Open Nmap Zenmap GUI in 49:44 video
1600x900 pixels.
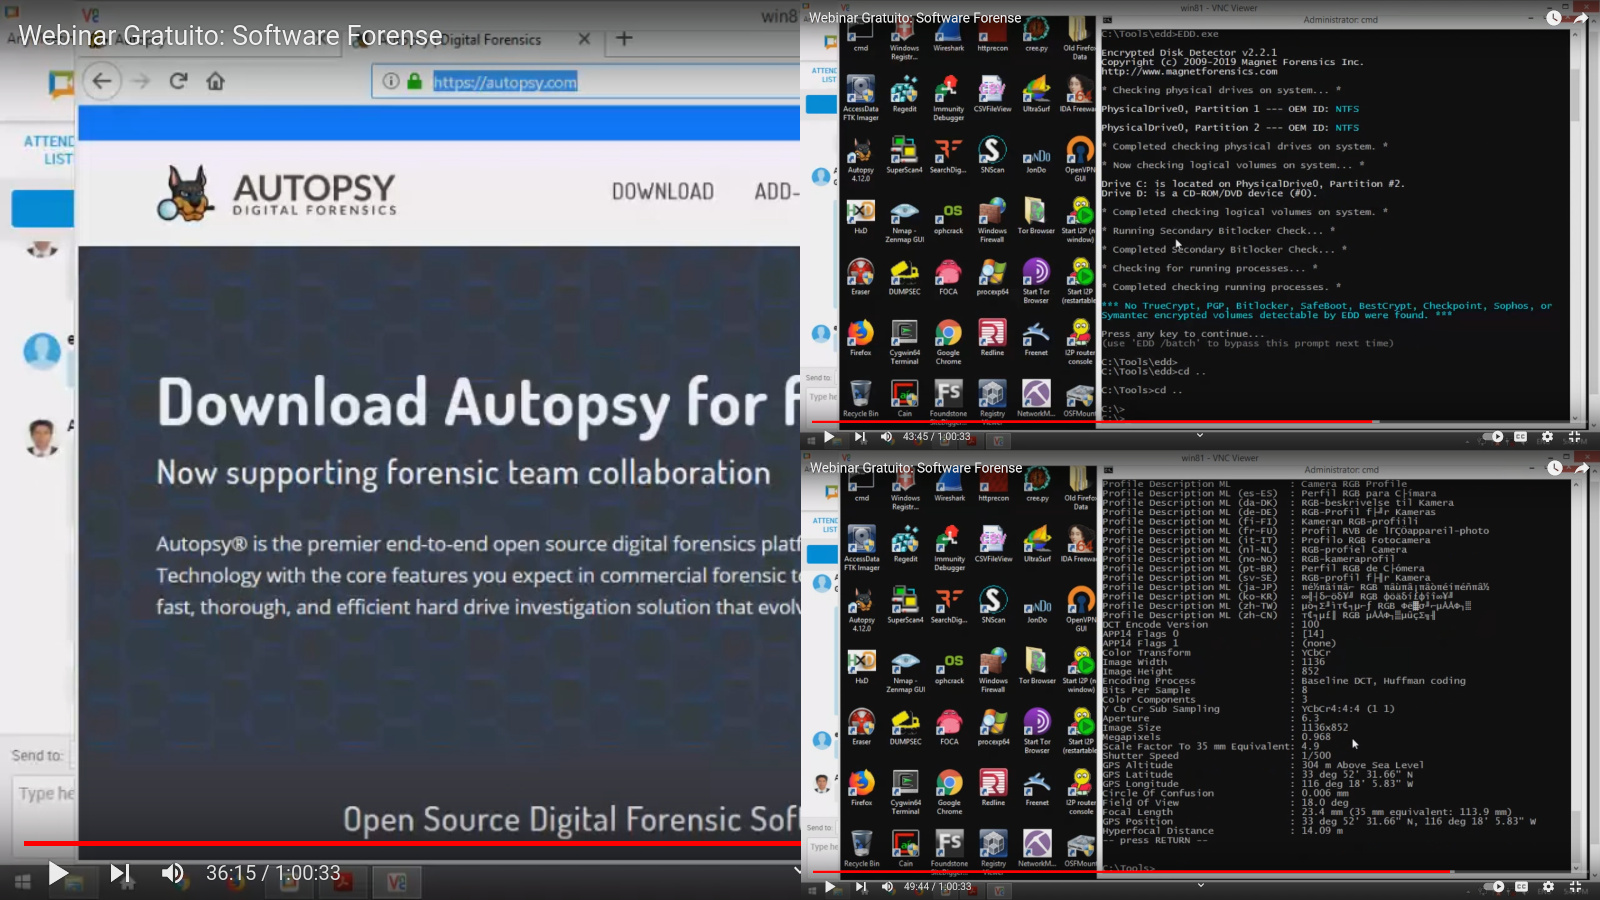click(x=906, y=670)
